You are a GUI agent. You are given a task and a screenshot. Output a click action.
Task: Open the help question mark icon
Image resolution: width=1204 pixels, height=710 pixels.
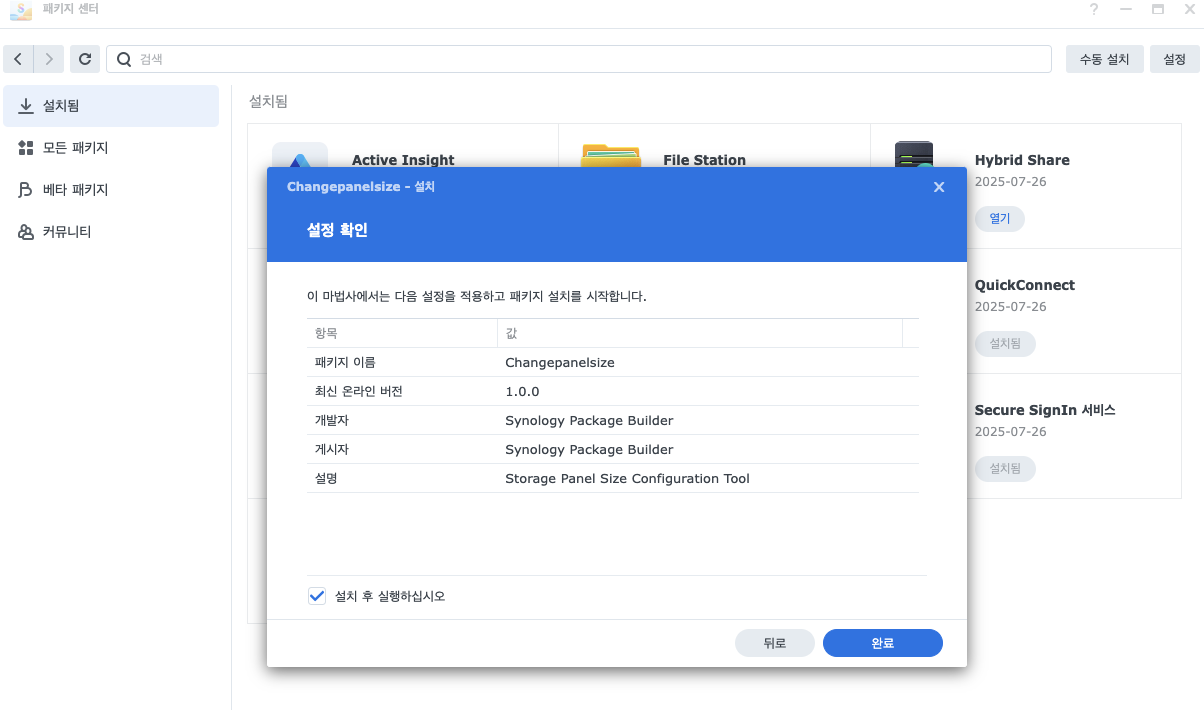click(x=1094, y=10)
